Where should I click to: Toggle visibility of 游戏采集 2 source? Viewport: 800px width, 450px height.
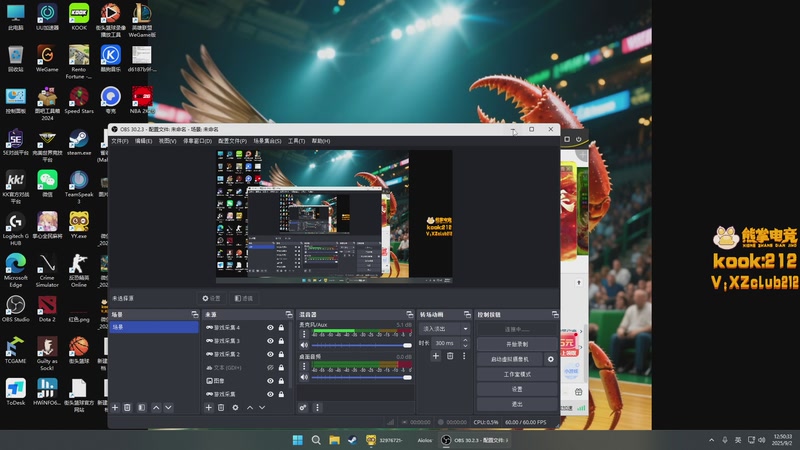pos(270,354)
